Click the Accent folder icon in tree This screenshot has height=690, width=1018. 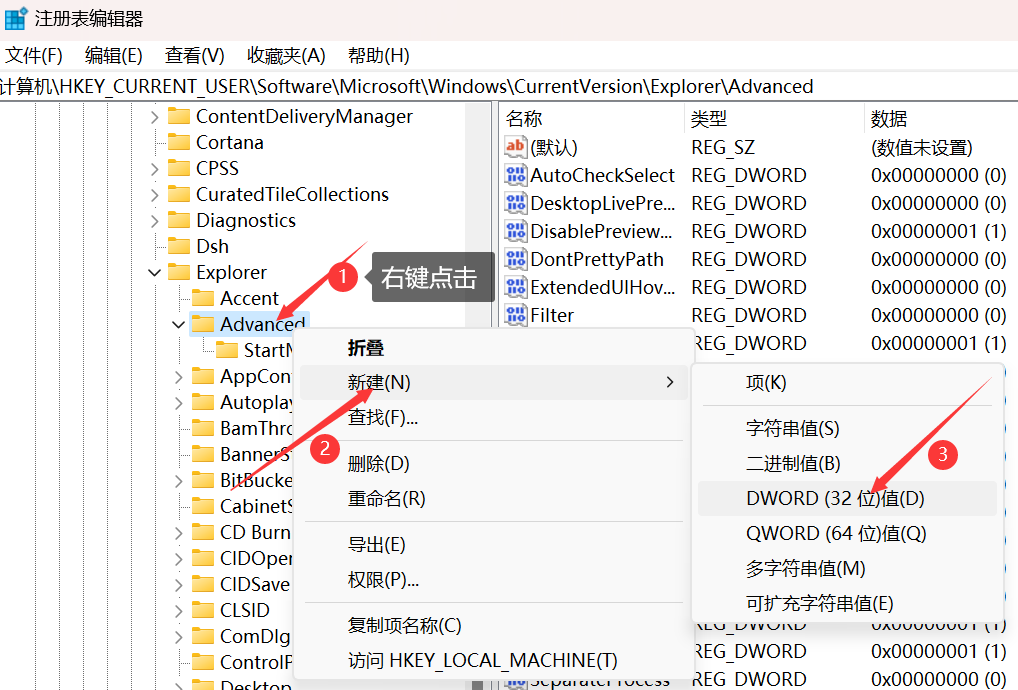tap(203, 298)
